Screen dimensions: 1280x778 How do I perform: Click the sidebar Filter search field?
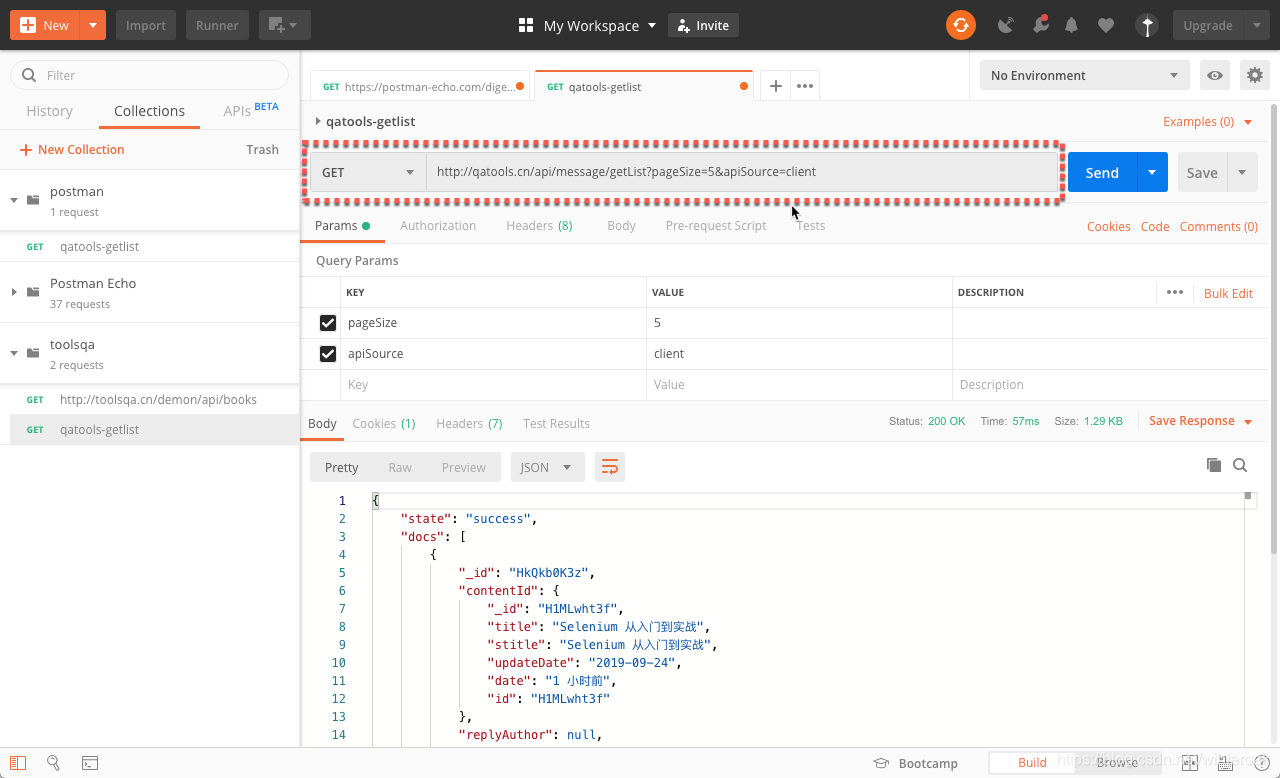tap(149, 75)
